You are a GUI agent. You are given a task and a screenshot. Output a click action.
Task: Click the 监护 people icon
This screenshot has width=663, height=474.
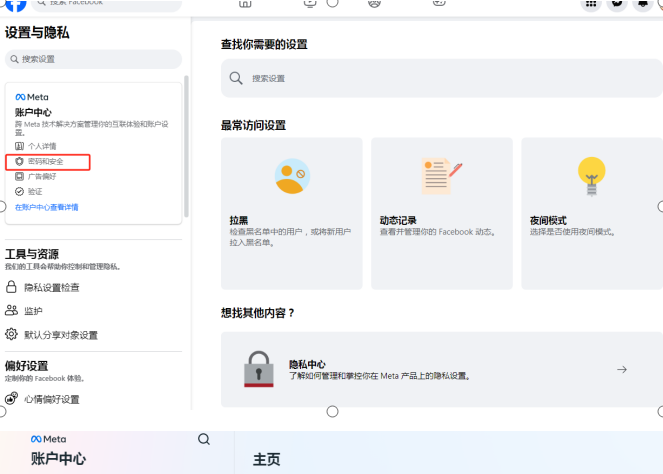12,311
